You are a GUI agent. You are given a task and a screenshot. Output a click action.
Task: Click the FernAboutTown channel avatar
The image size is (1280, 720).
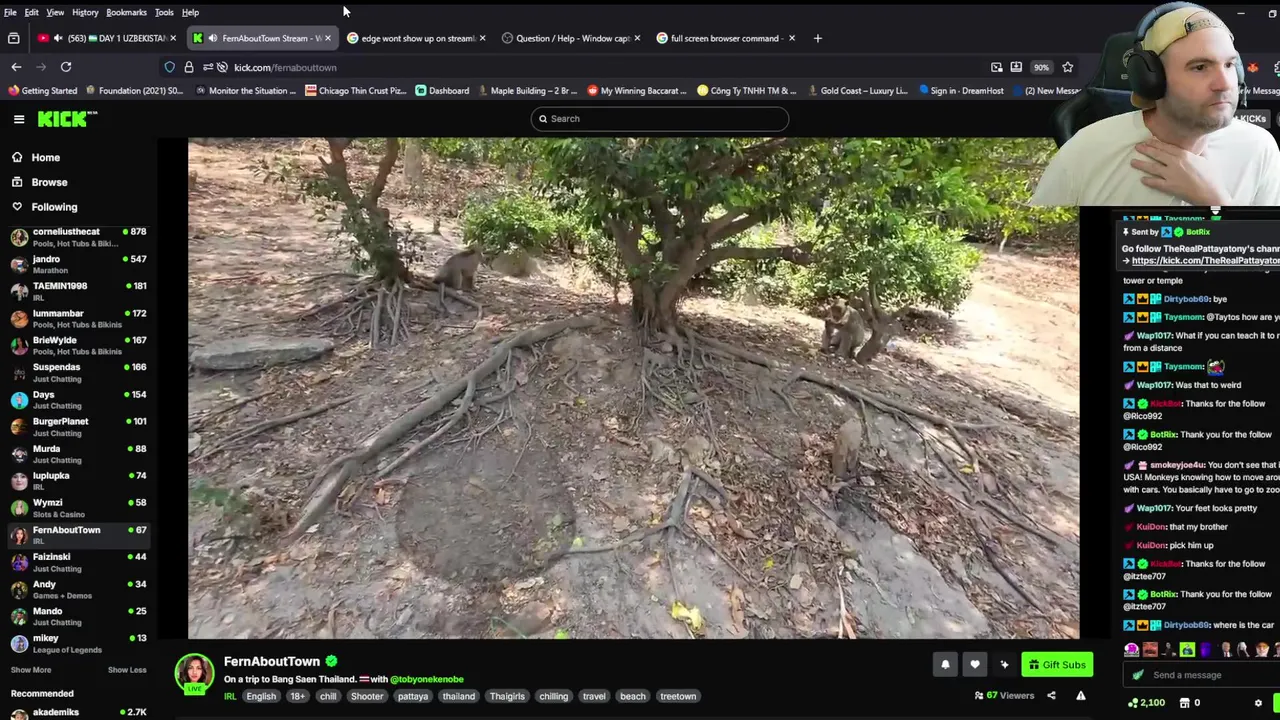(x=194, y=674)
